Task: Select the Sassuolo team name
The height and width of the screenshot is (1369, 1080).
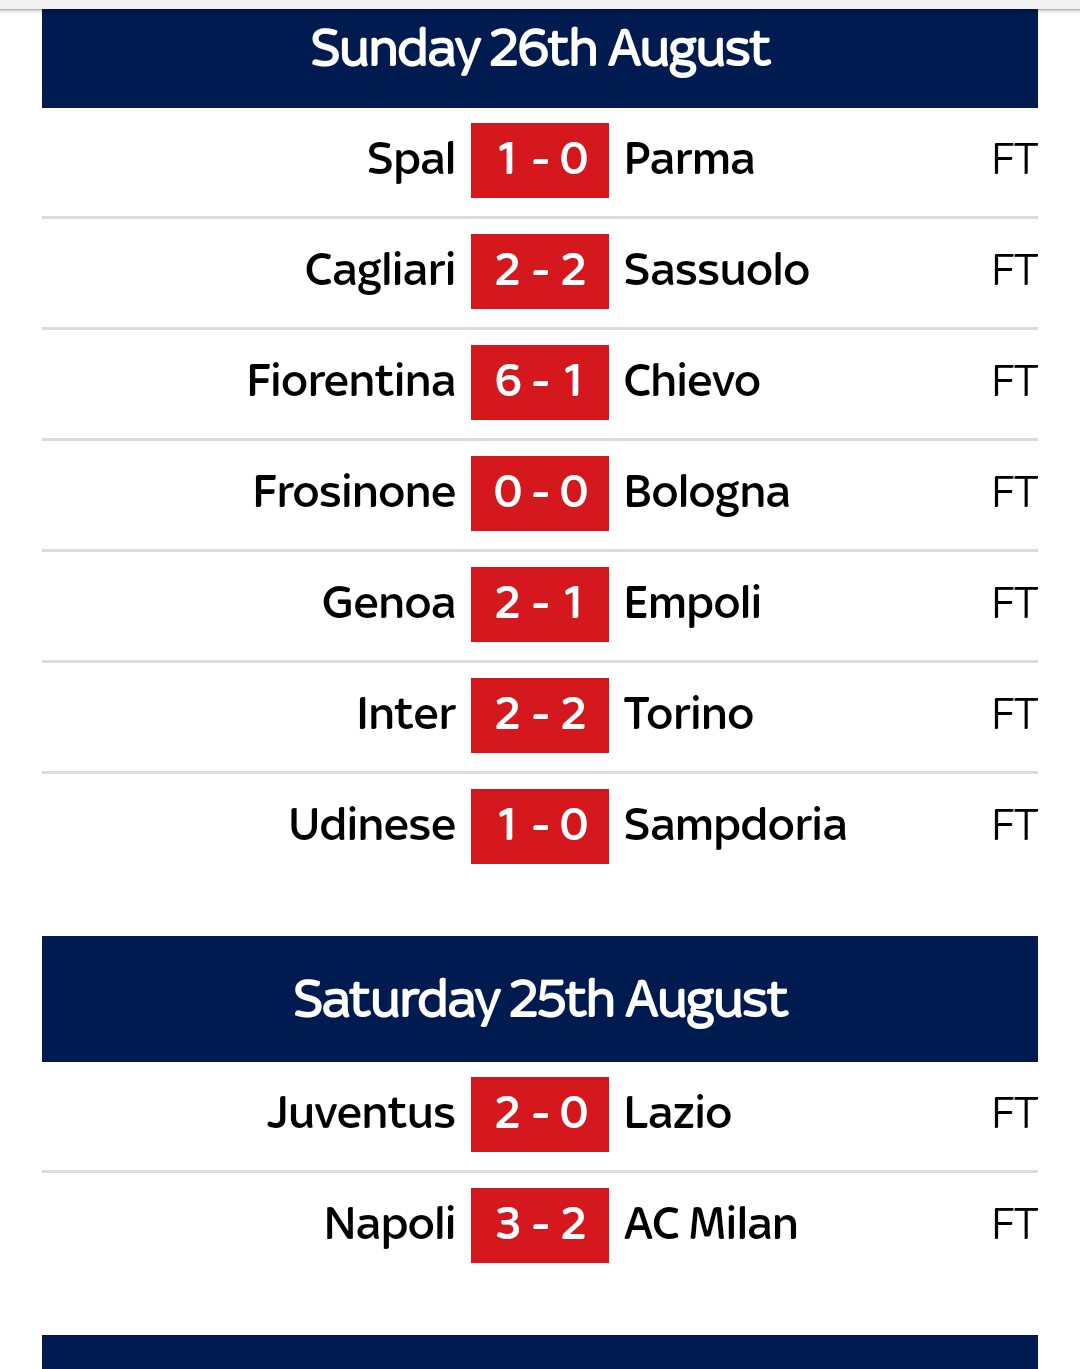Action: coord(716,270)
